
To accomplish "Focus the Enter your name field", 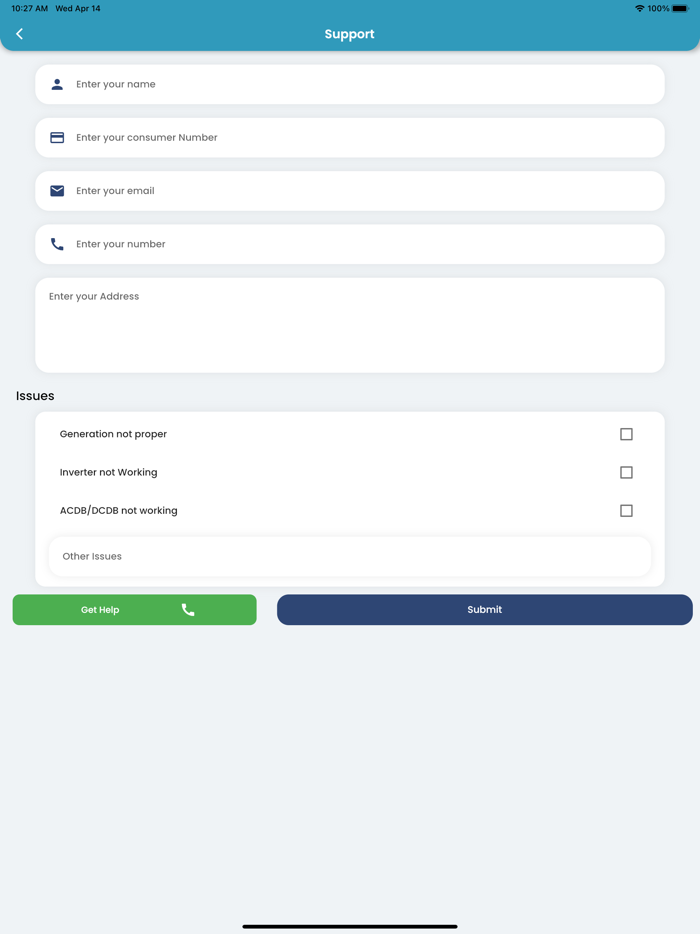I will (360, 85).
